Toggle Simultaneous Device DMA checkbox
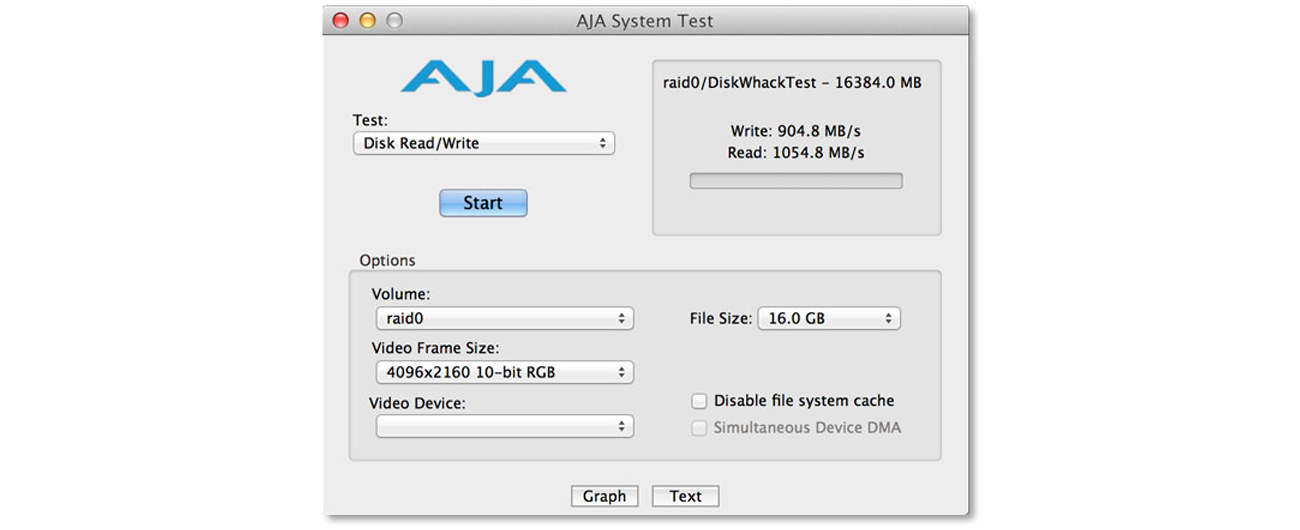This screenshot has width=1300, height=530. click(699, 428)
